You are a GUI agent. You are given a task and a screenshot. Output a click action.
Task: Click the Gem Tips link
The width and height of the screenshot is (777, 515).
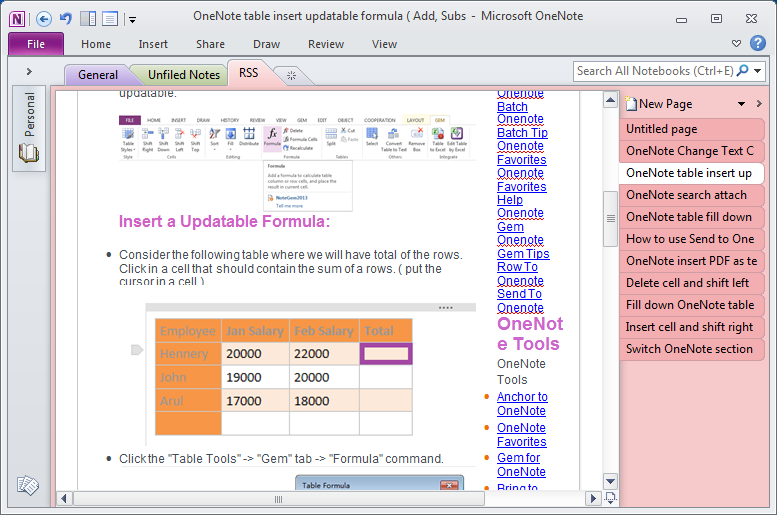click(x=523, y=254)
